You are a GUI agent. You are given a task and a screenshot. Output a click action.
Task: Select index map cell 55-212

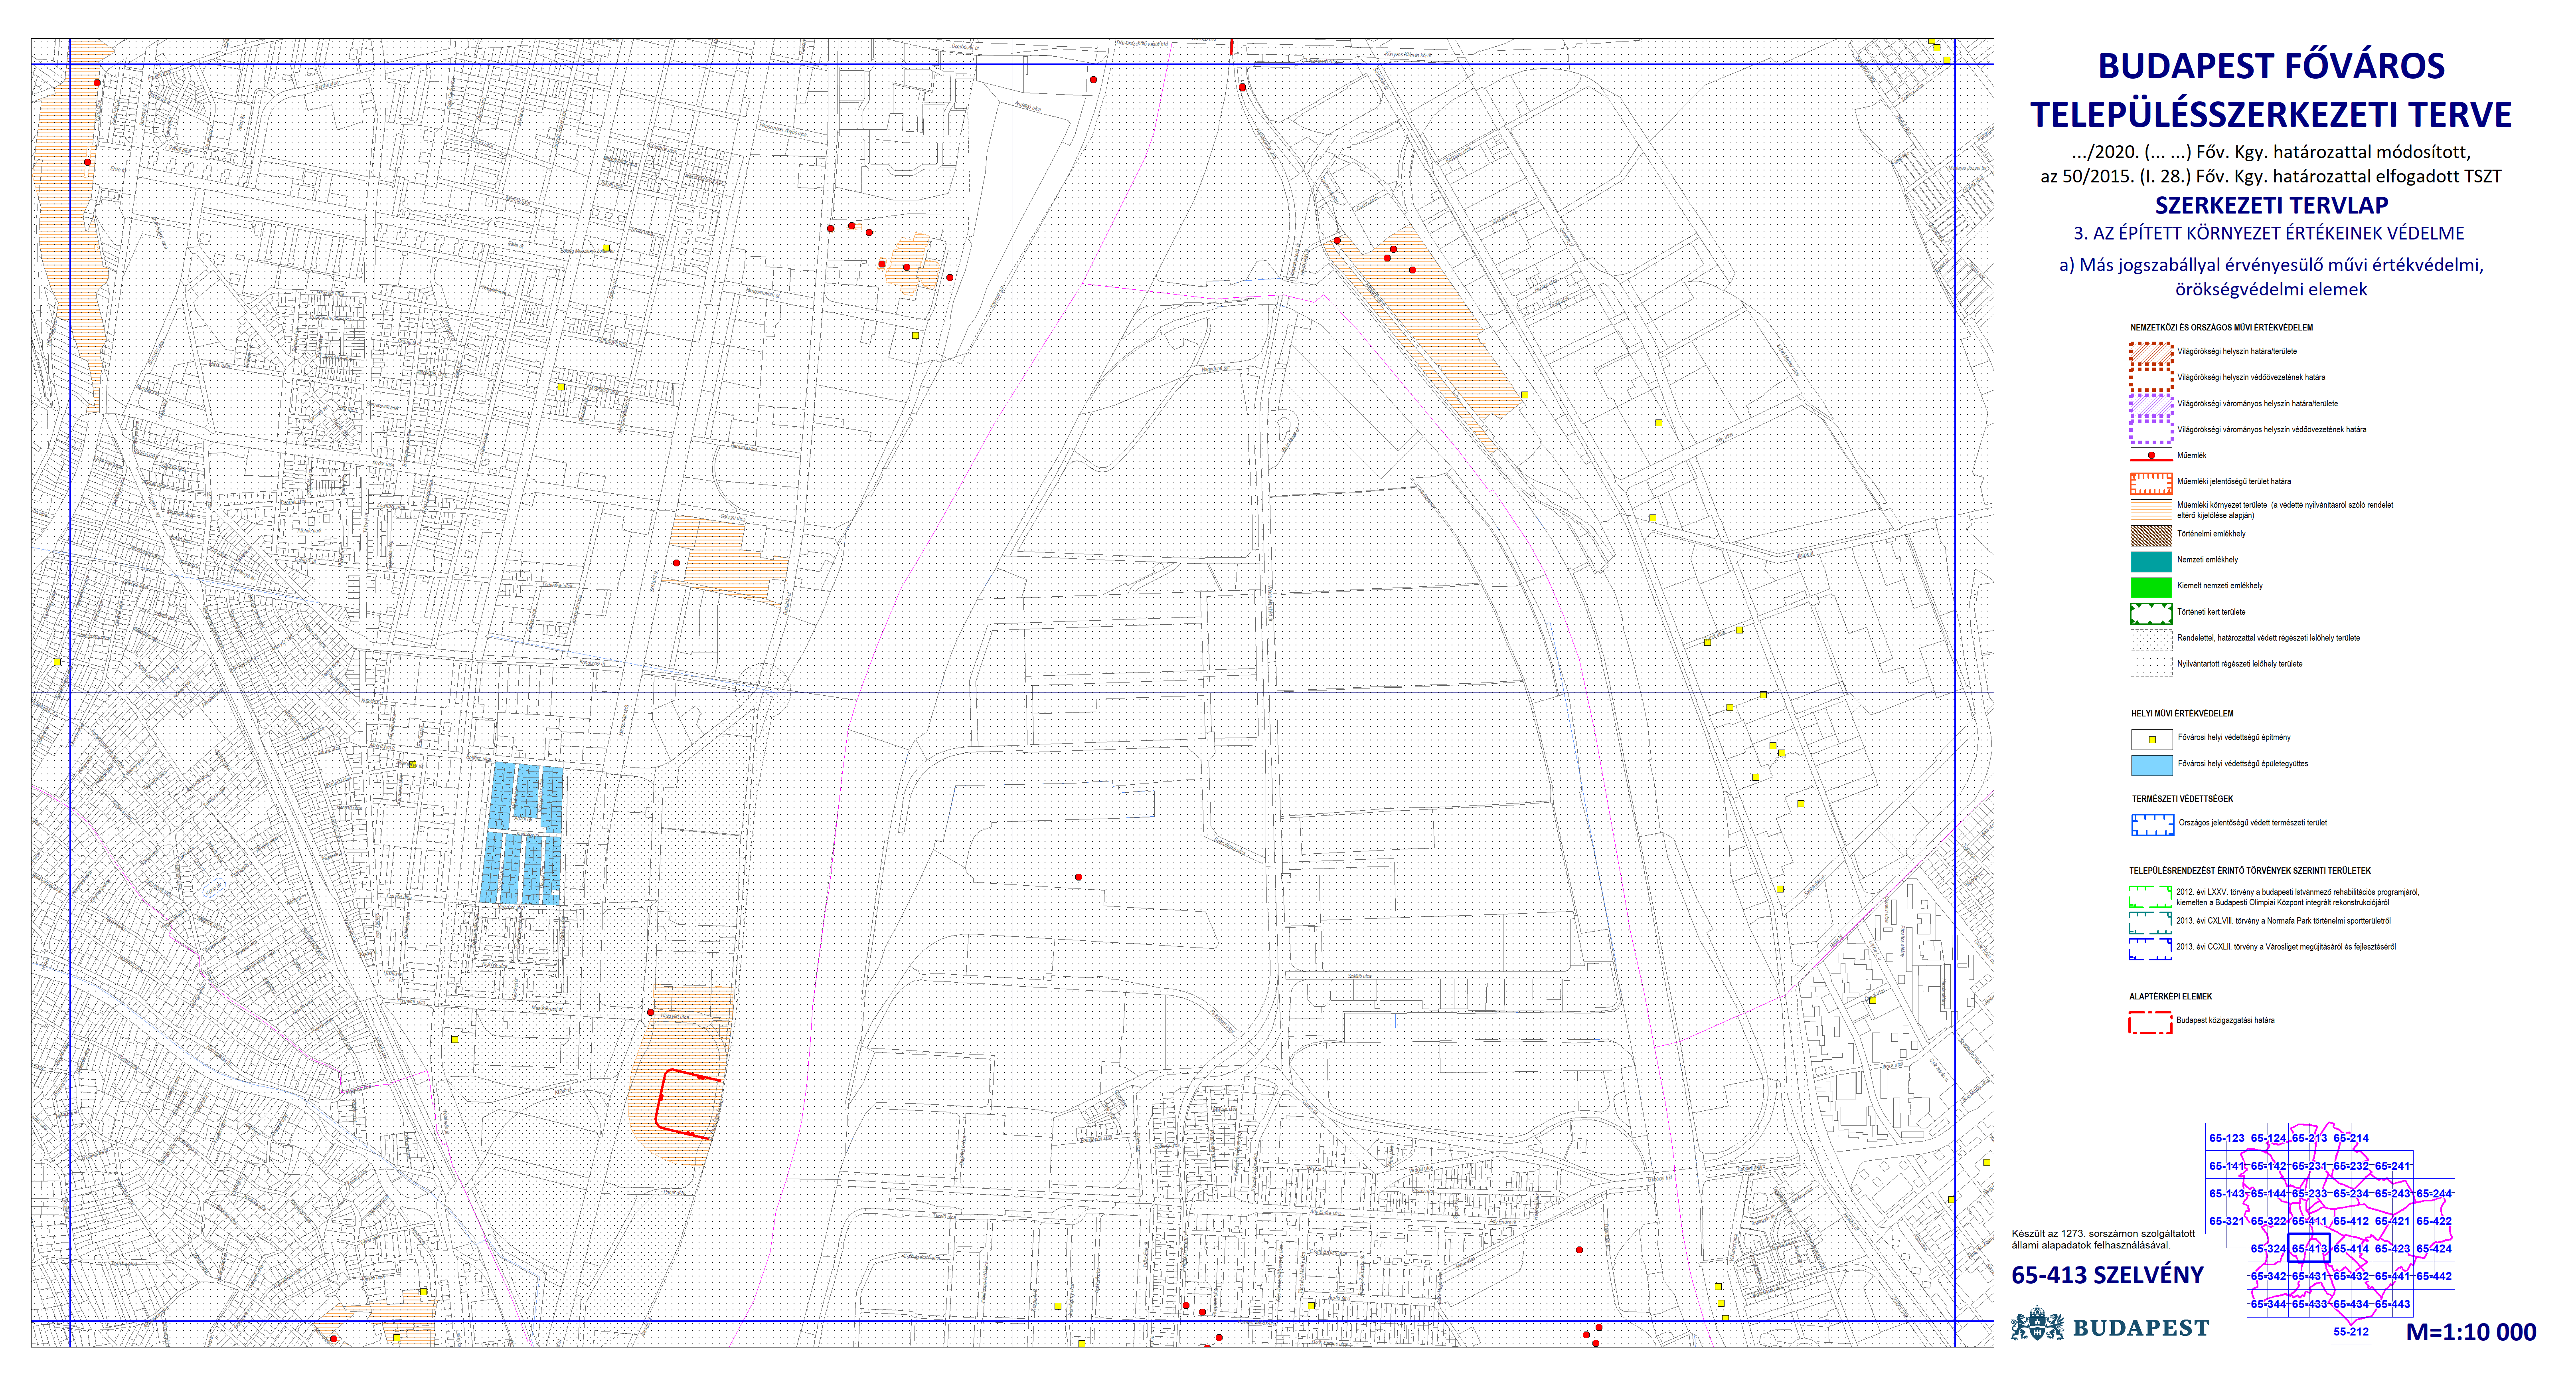(2351, 1331)
